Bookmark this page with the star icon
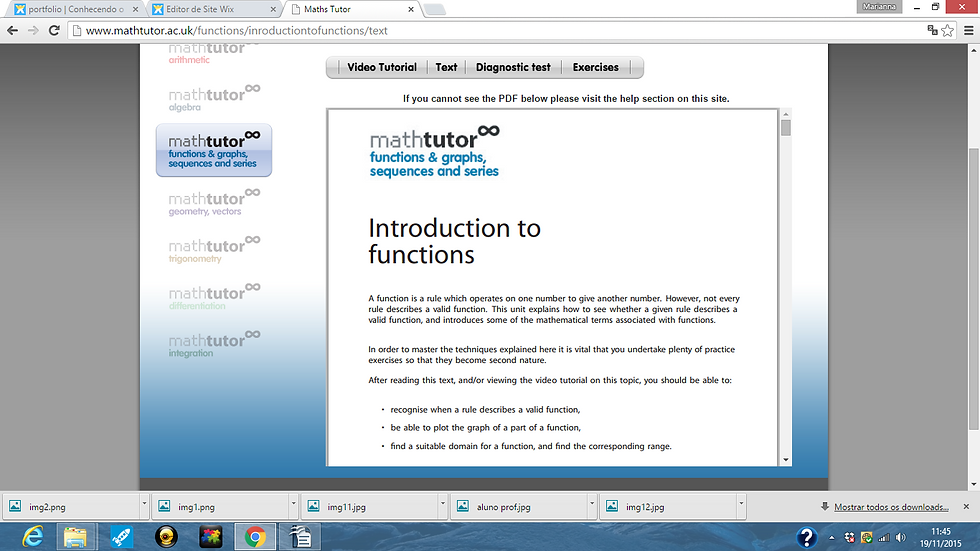Image resolution: width=980 pixels, height=551 pixels. [x=948, y=30]
